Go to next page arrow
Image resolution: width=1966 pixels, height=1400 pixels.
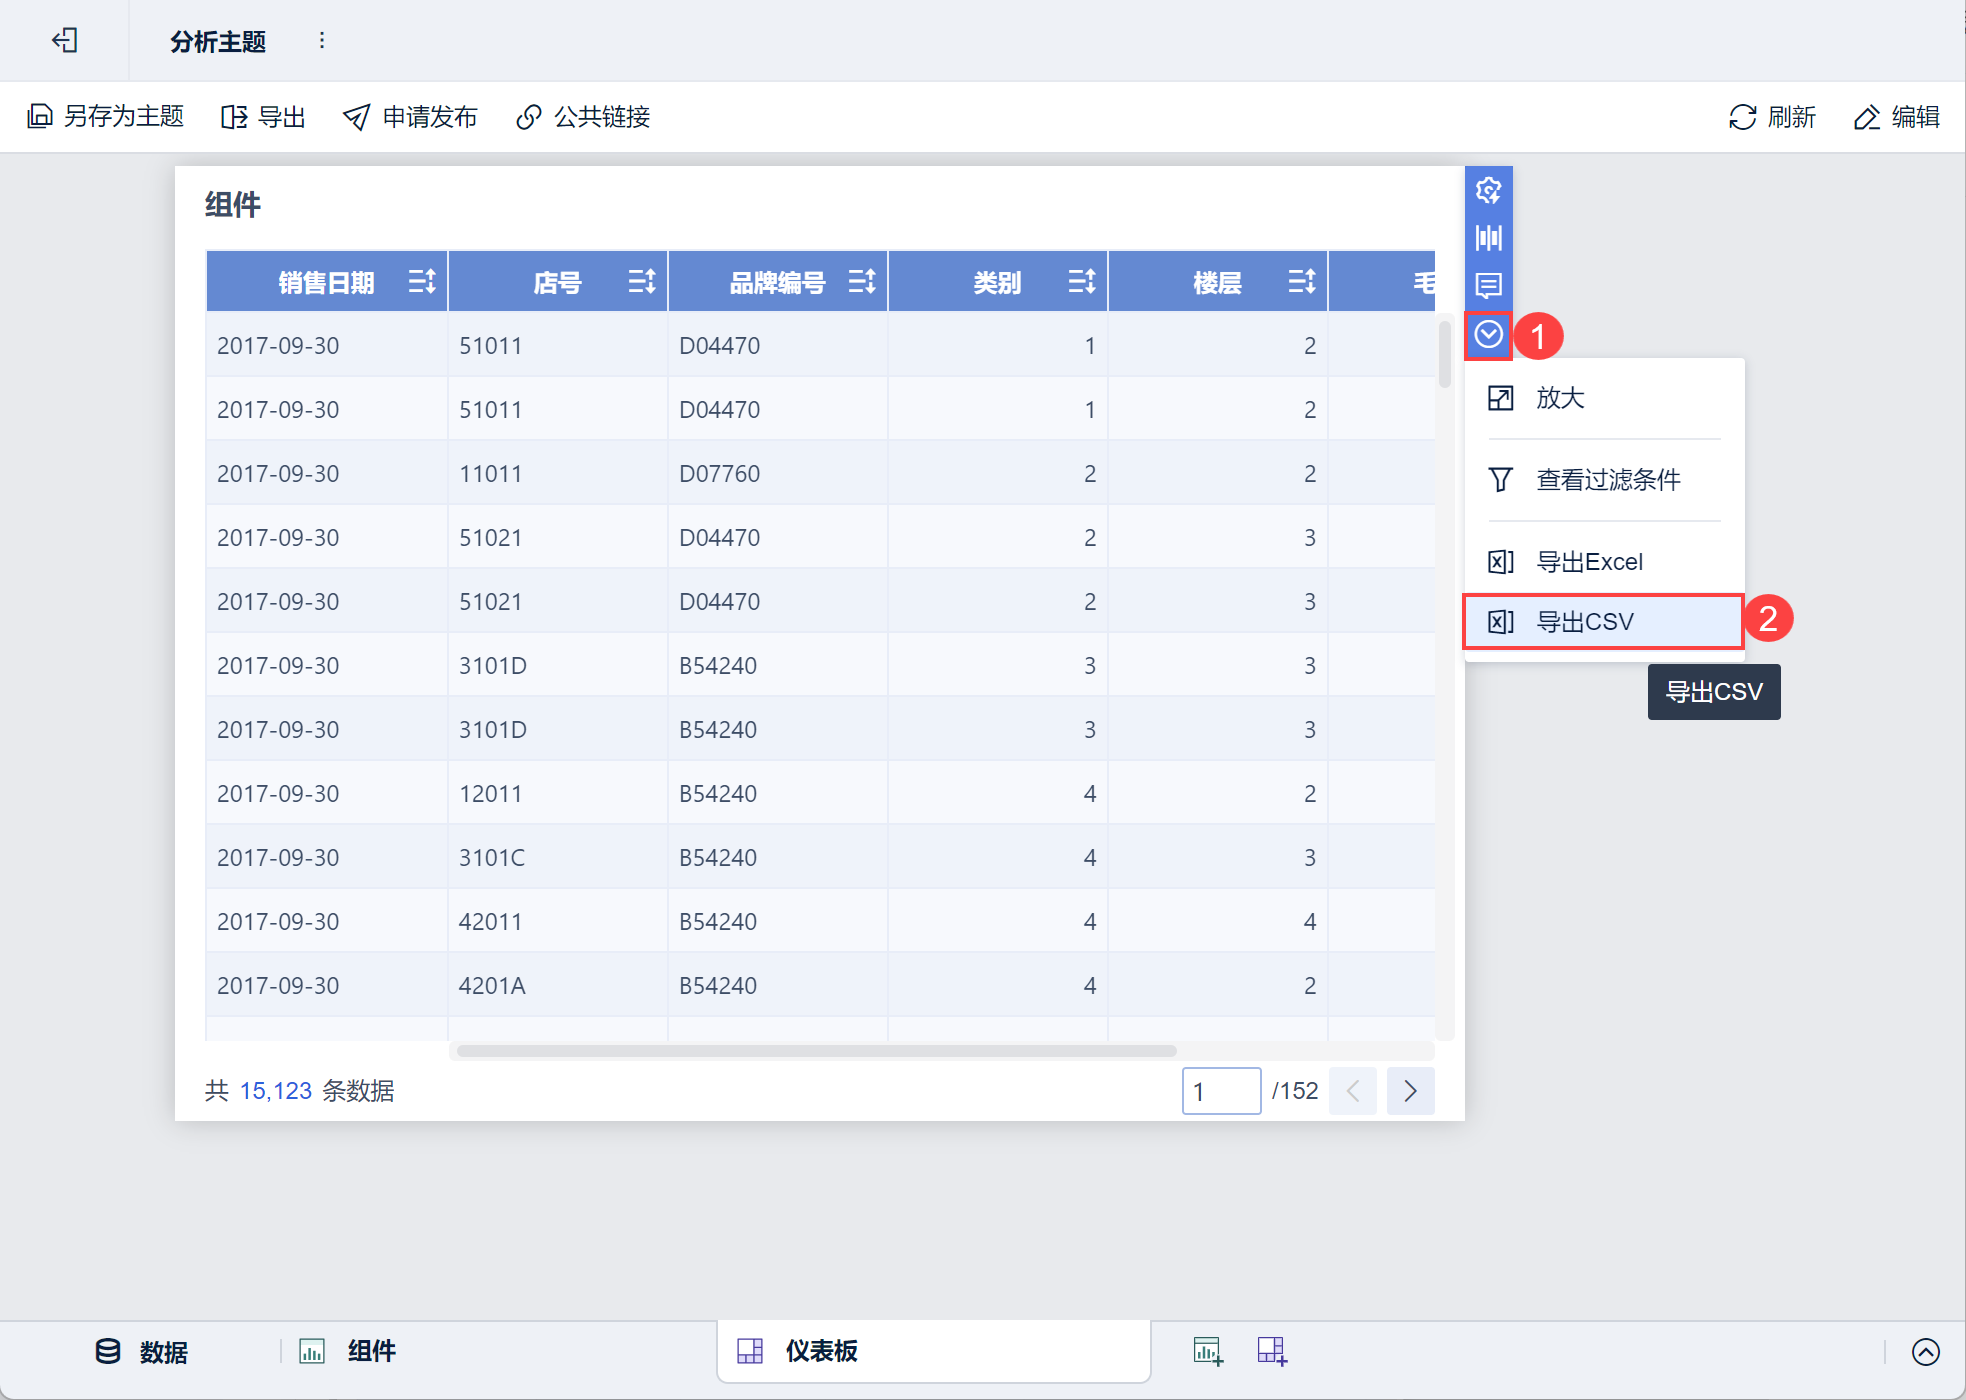click(x=1410, y=1091)
